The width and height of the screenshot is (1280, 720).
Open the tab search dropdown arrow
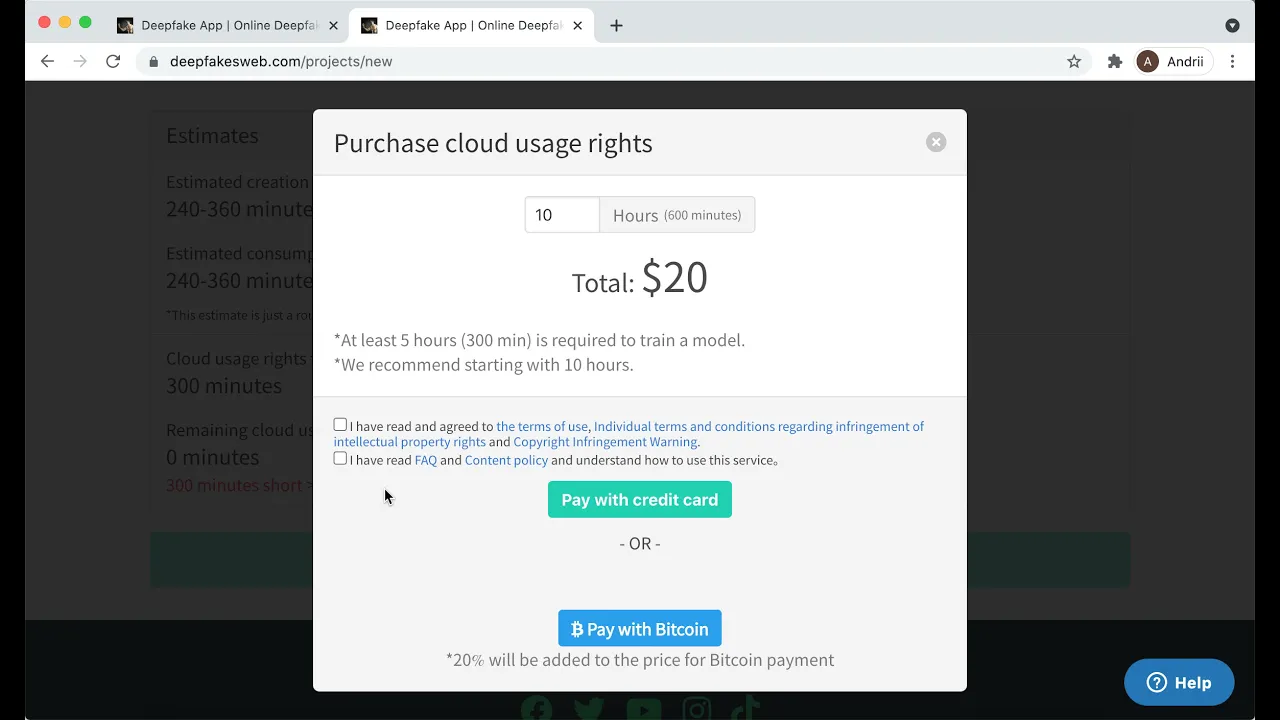click(1232, 25)
